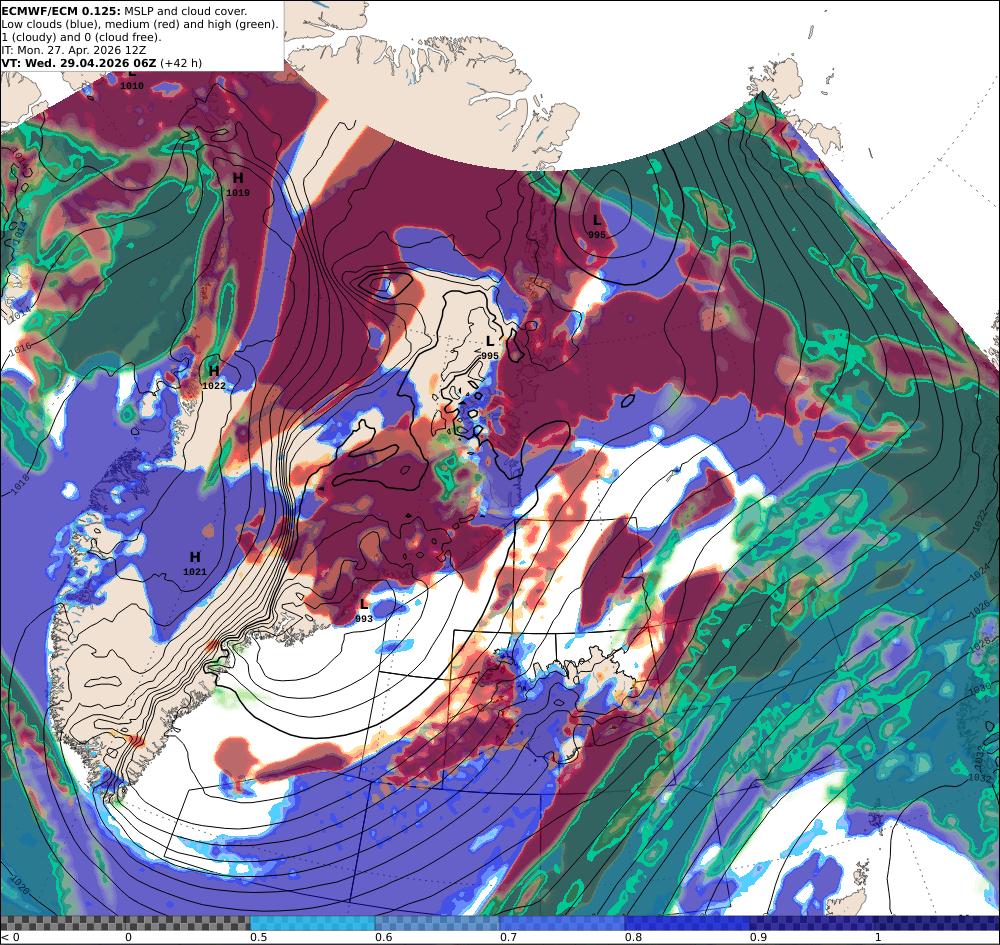Click the L 995 low over the central island
Image resolution: width=1000 pixels, height=945 pixels.
(490, 348)
